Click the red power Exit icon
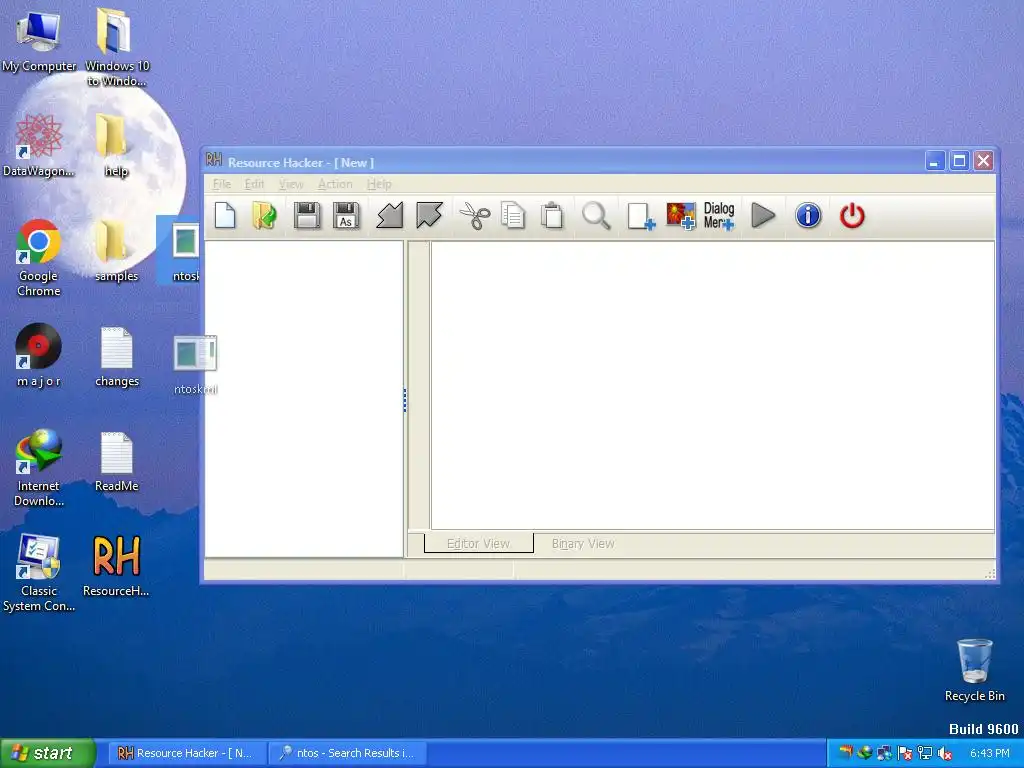Image resolution: width=1024 pixels, height=768 pixels. point(852,216)
